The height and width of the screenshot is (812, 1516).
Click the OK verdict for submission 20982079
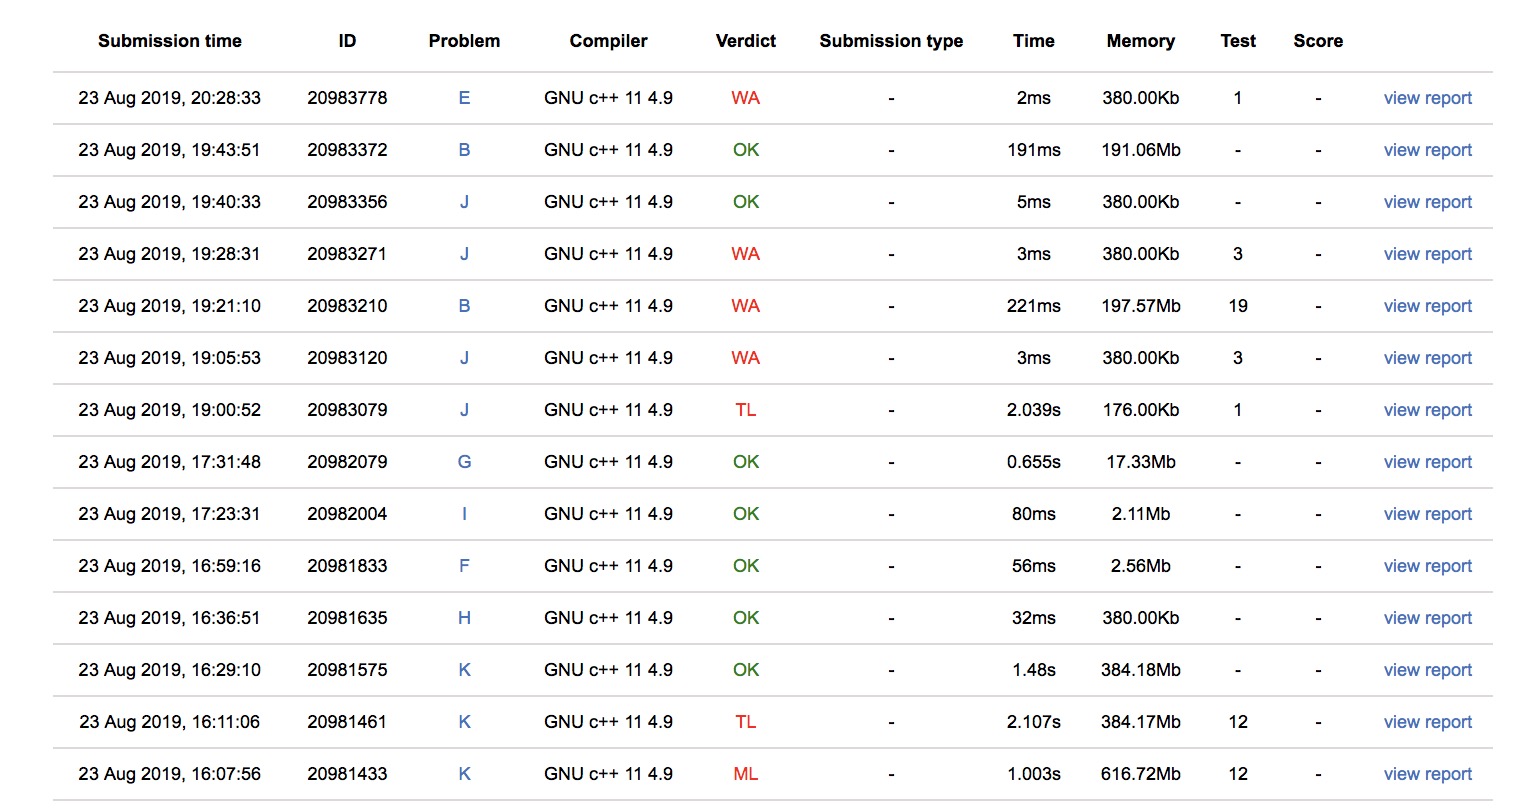pyautogui.click(x=745, y=462)
